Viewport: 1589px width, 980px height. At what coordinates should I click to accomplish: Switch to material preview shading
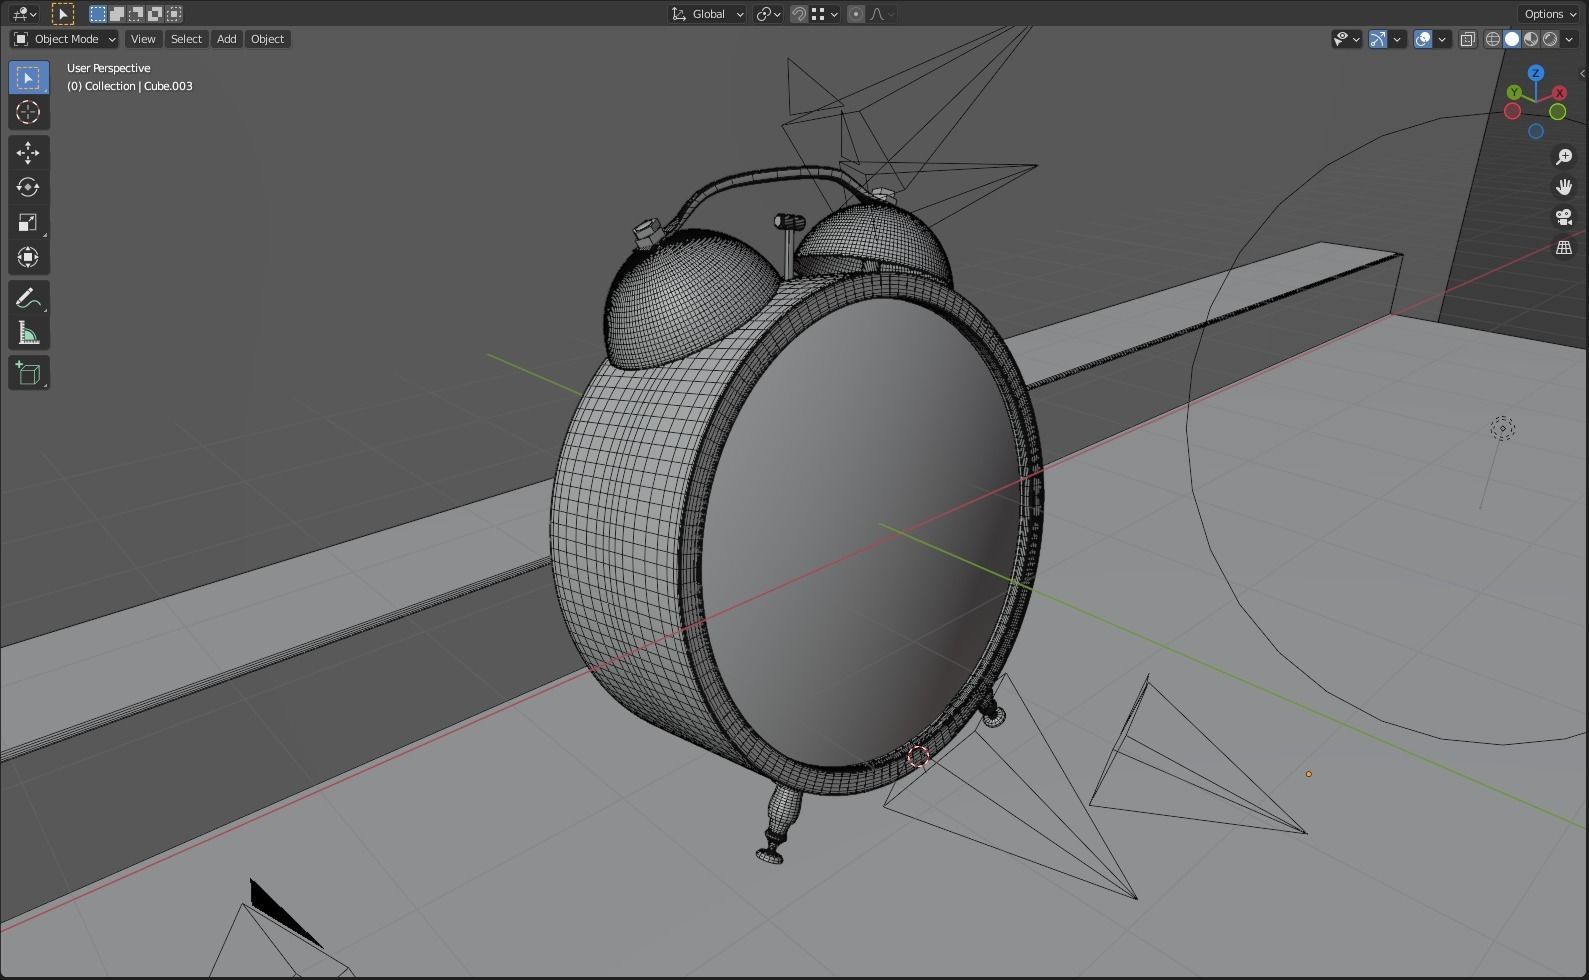pos(1531,39)
